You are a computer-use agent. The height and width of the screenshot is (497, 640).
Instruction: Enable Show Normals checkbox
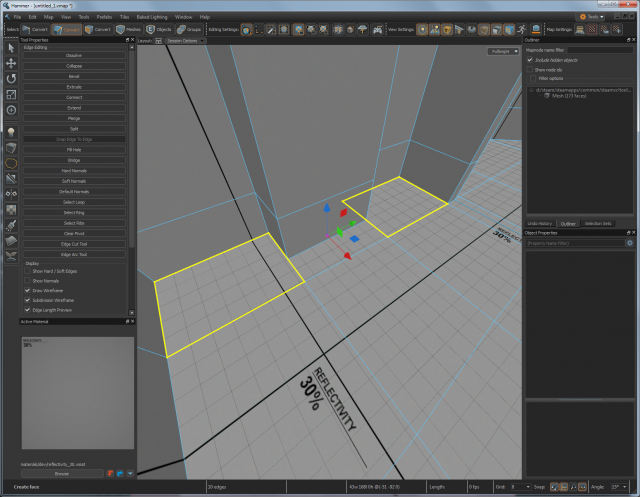(27, 281)
